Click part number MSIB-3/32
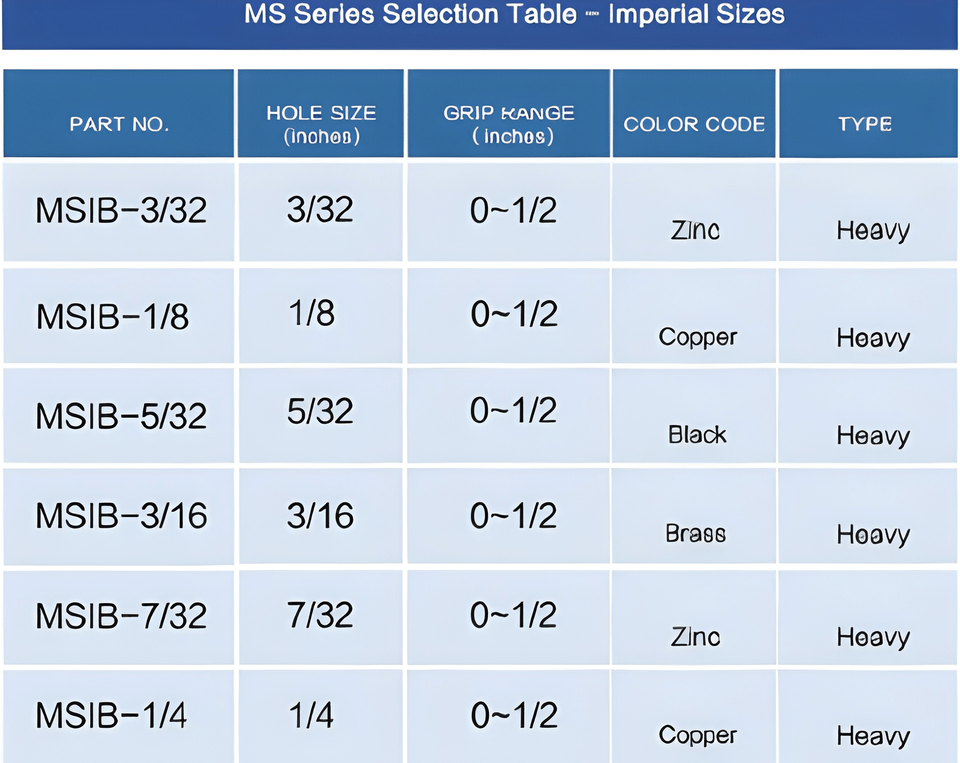960x763 pixels. tap(121, 211)
